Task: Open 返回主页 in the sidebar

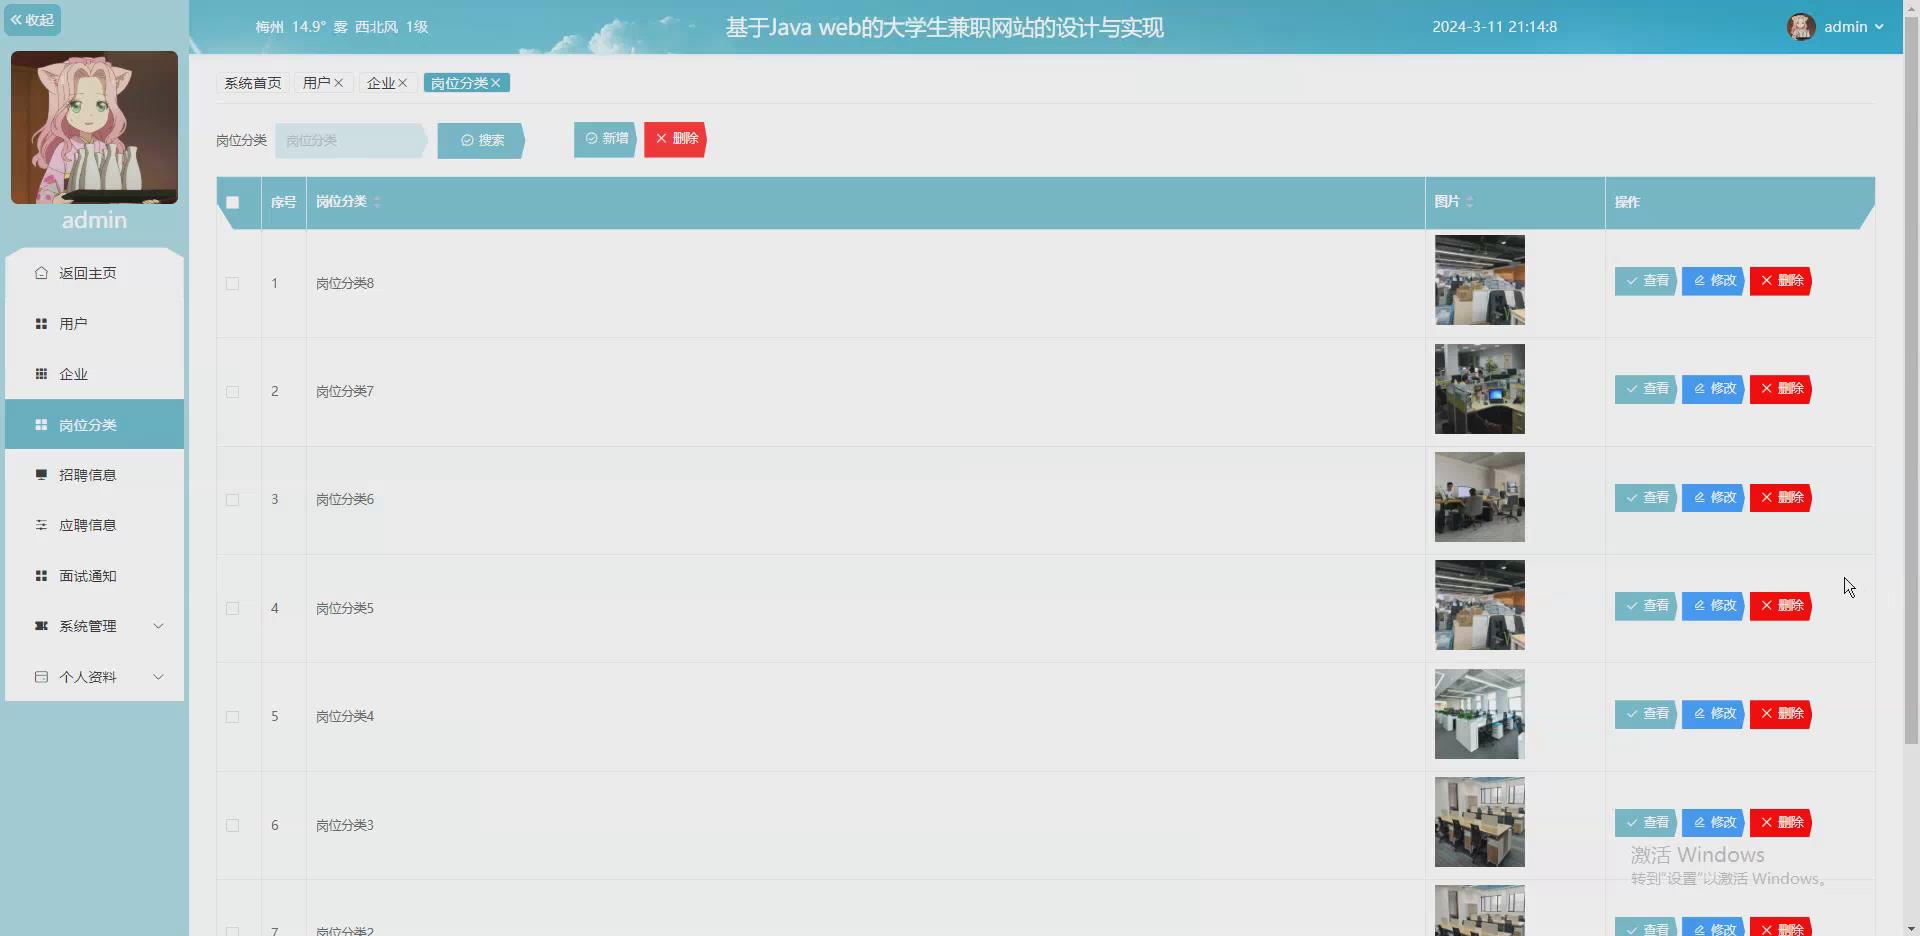Action: [94, 273]
